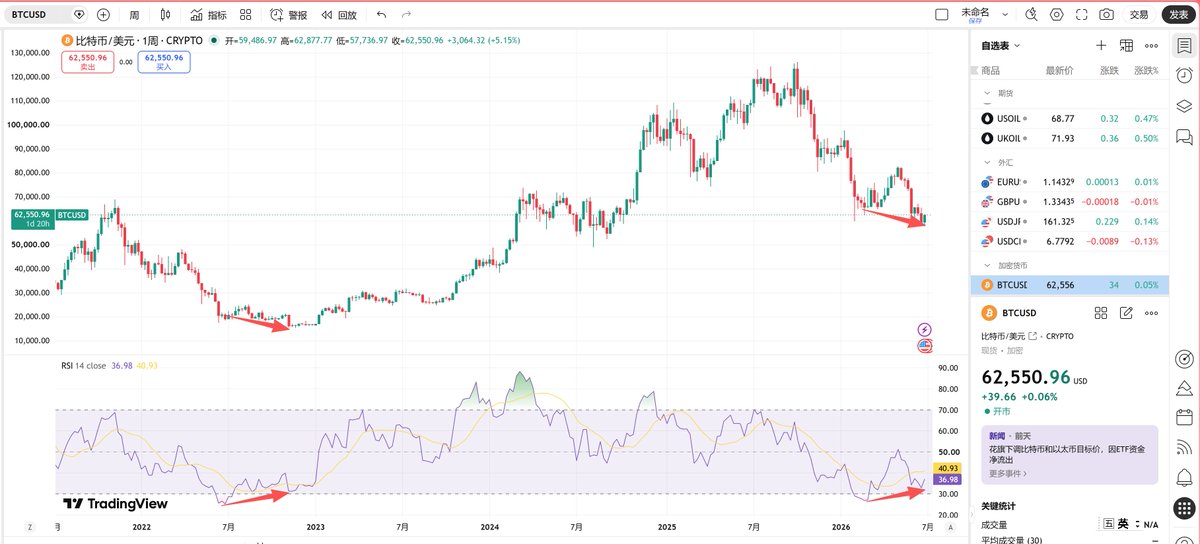
Task: Add a note for BTCUSD with pencil icon
Action: coord(1126,313)
